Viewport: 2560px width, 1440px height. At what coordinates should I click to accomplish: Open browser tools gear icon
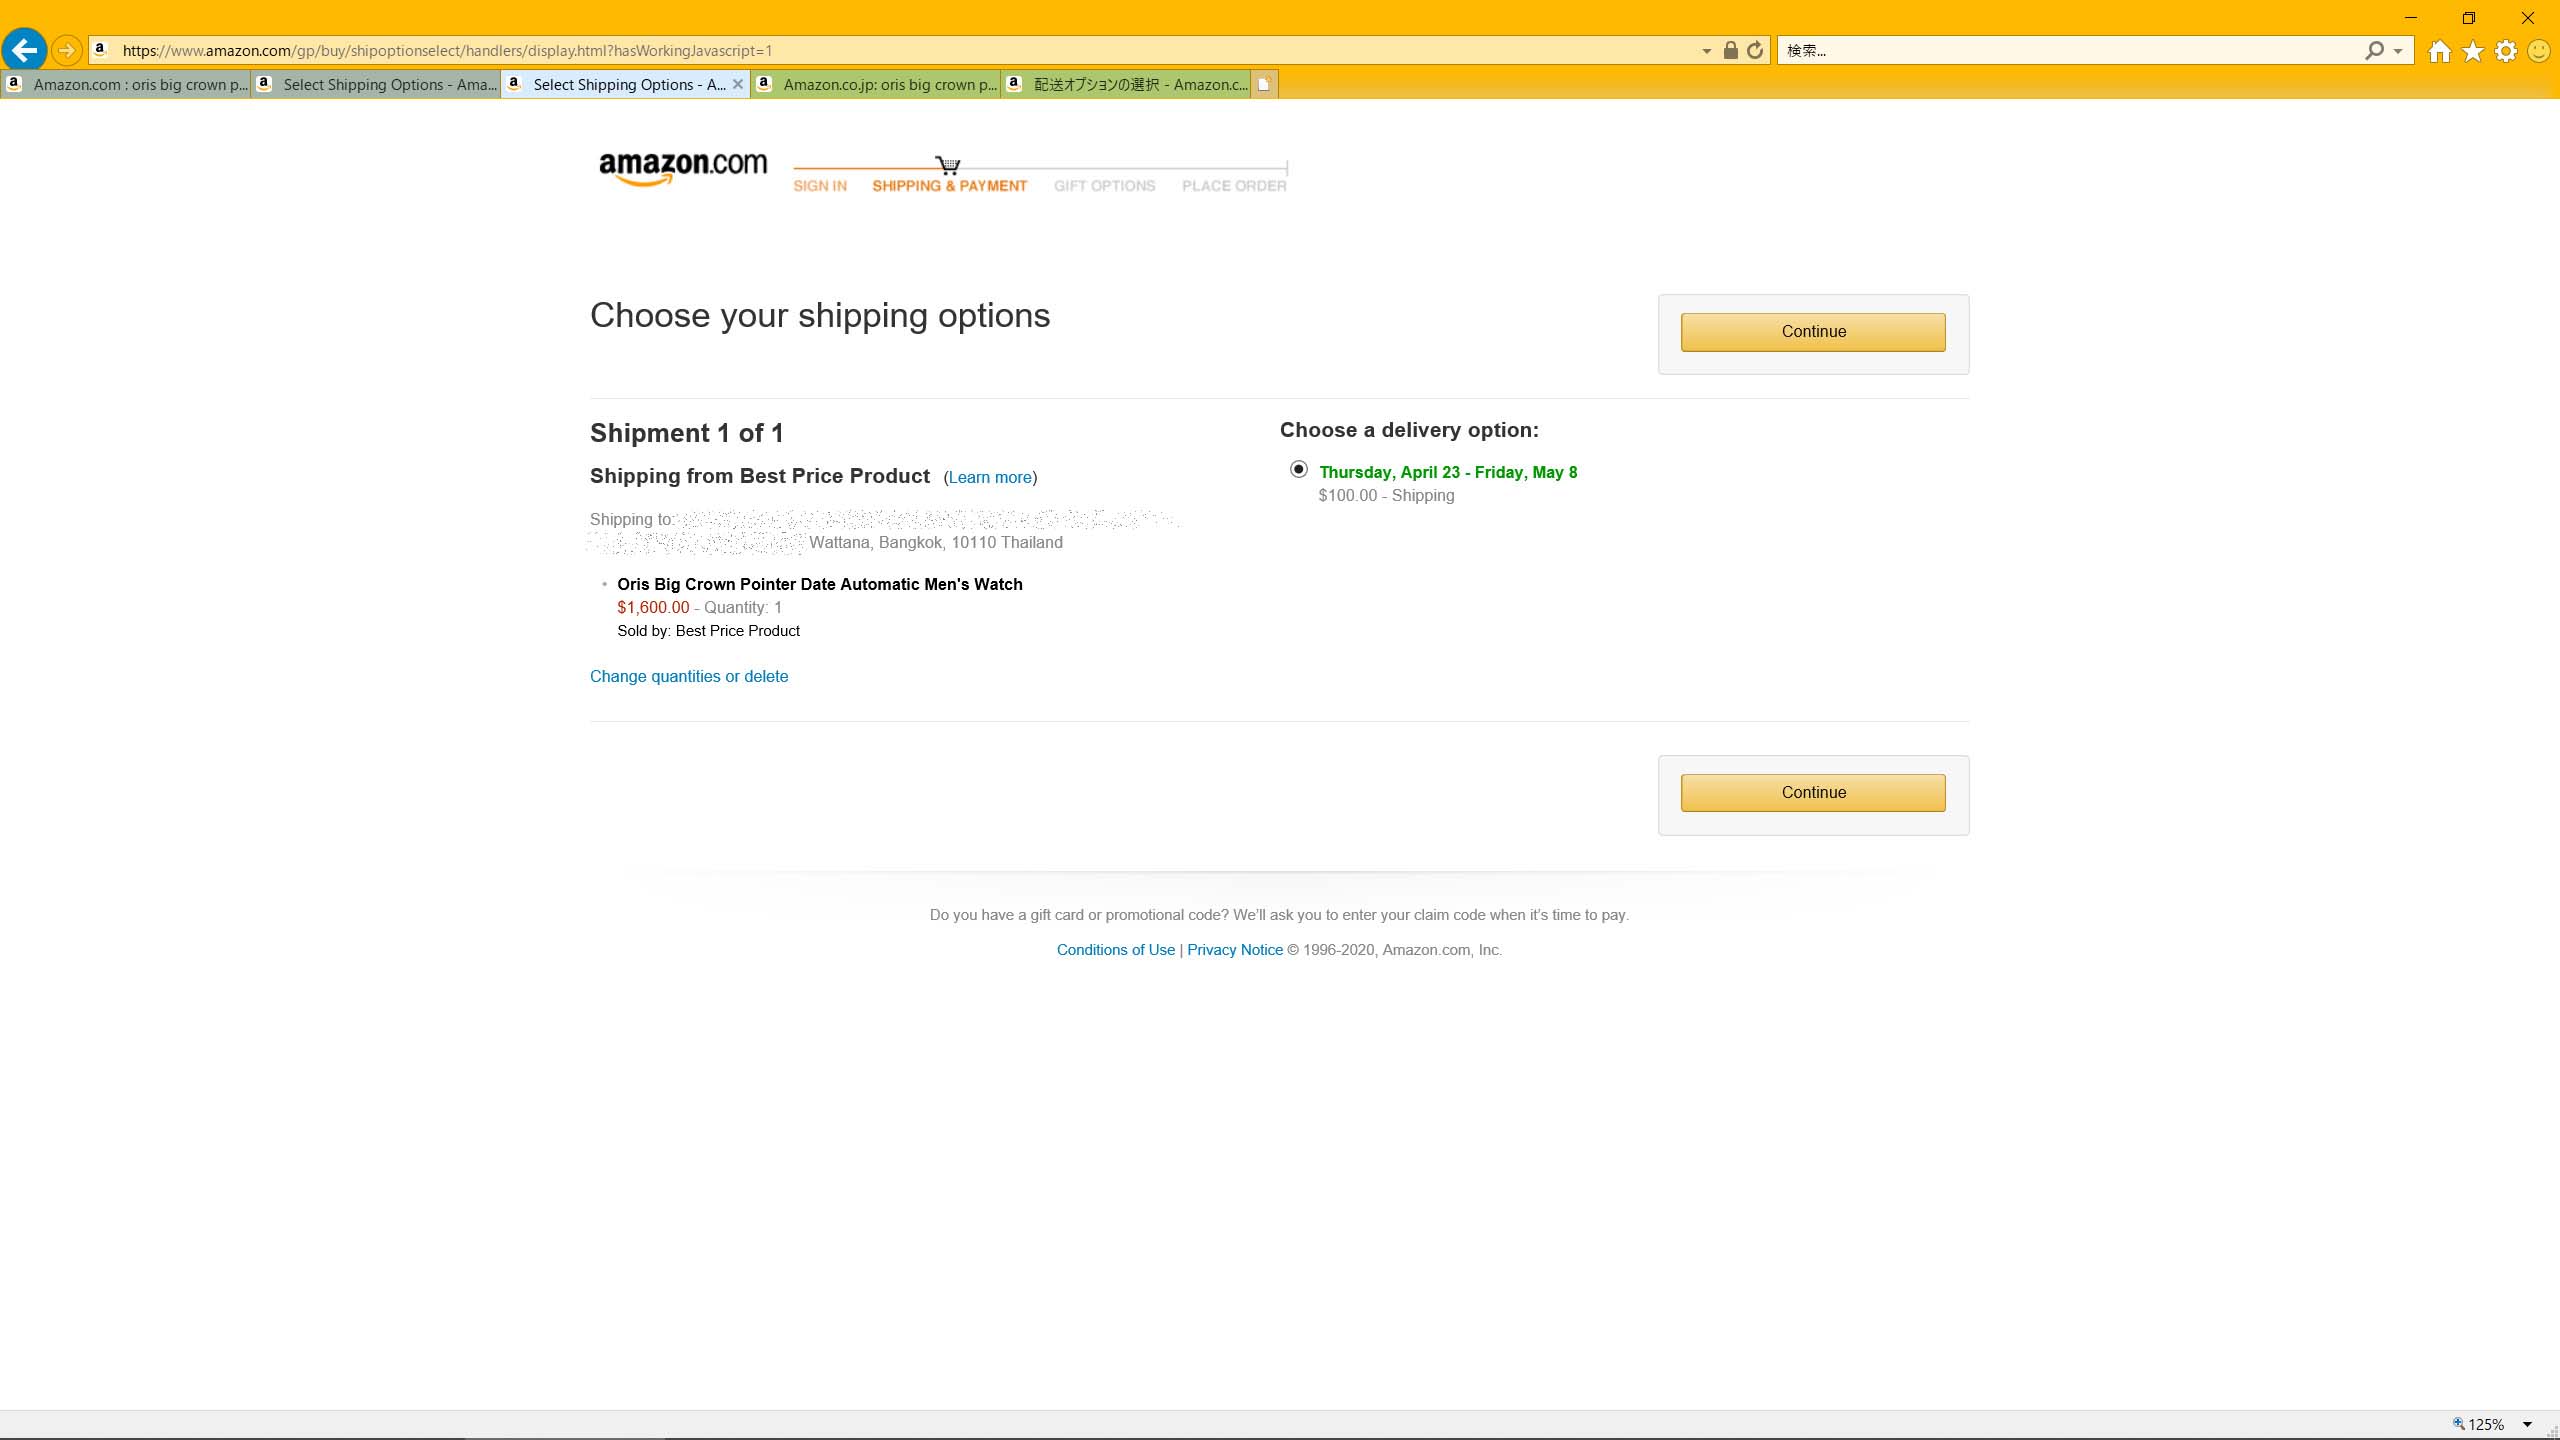[2506, 51]
